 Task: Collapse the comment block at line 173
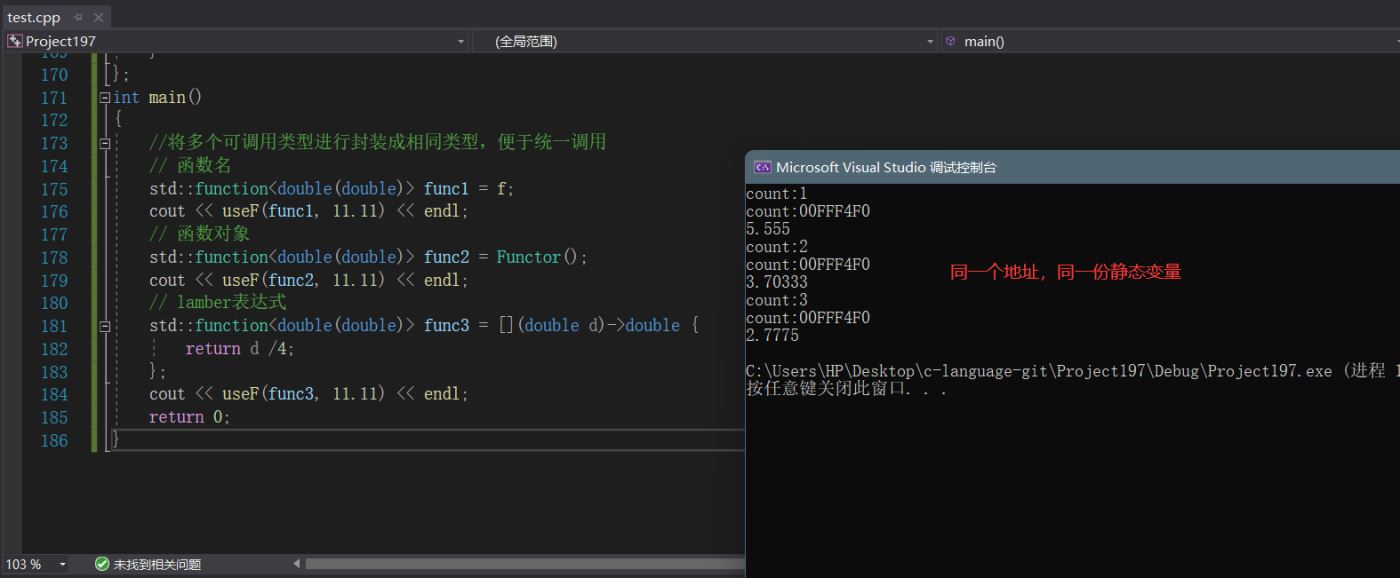coord(105,143)
